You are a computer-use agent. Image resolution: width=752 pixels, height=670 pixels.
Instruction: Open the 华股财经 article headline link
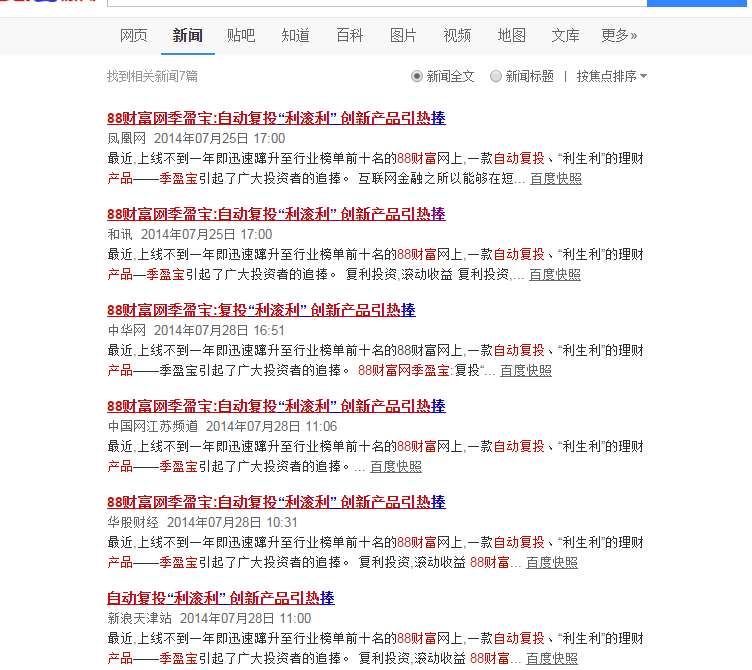276,502
